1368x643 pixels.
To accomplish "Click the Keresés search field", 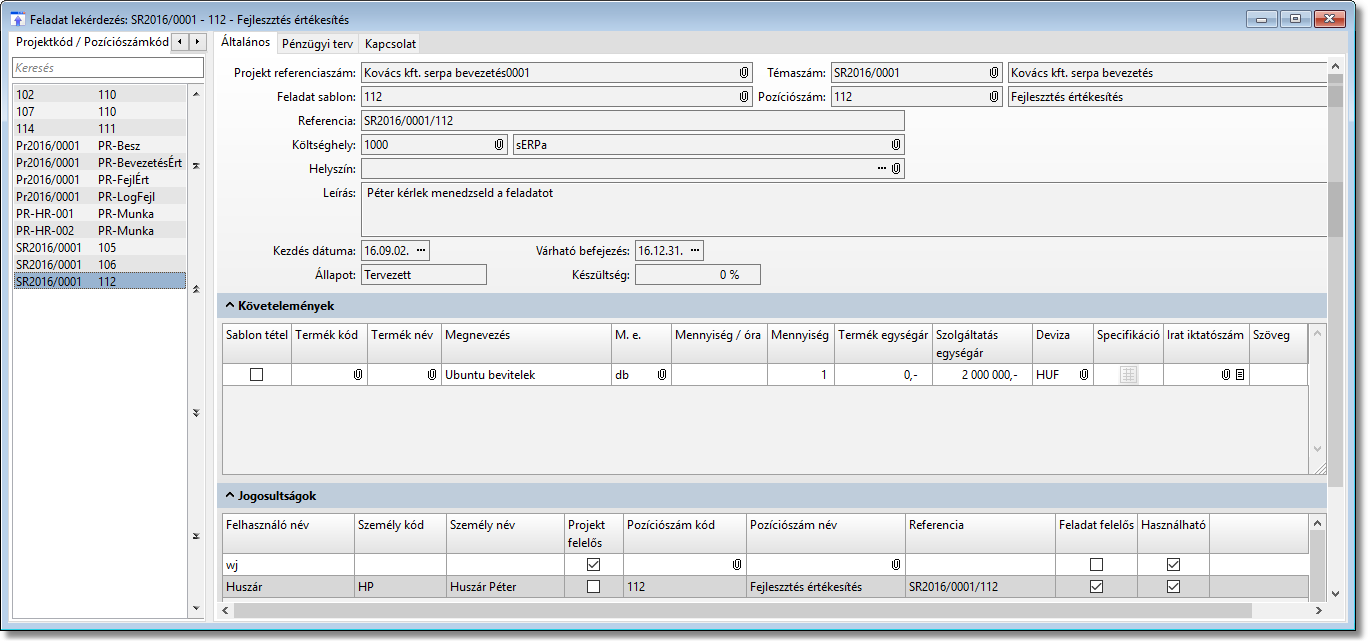I will pyautogui.click(x=107, y=68).
